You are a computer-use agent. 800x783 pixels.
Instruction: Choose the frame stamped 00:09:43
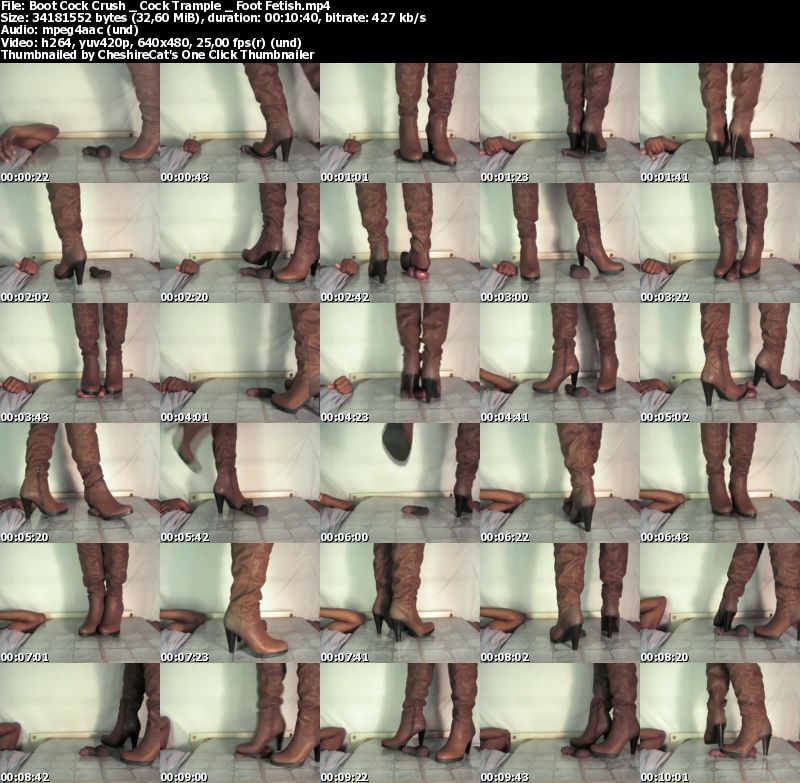pyautogui.click(x=560, y=723)
